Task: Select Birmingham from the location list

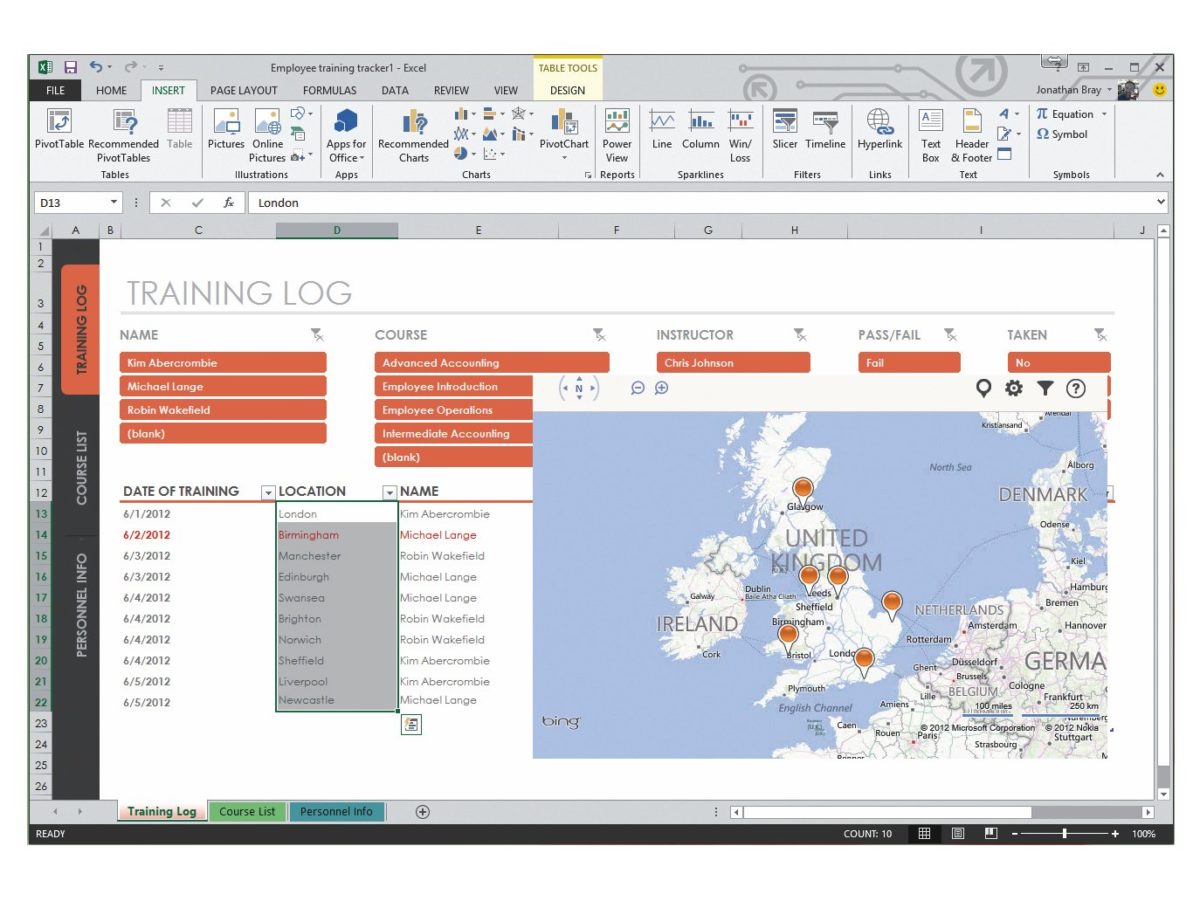Action: (x=311, y=534)
